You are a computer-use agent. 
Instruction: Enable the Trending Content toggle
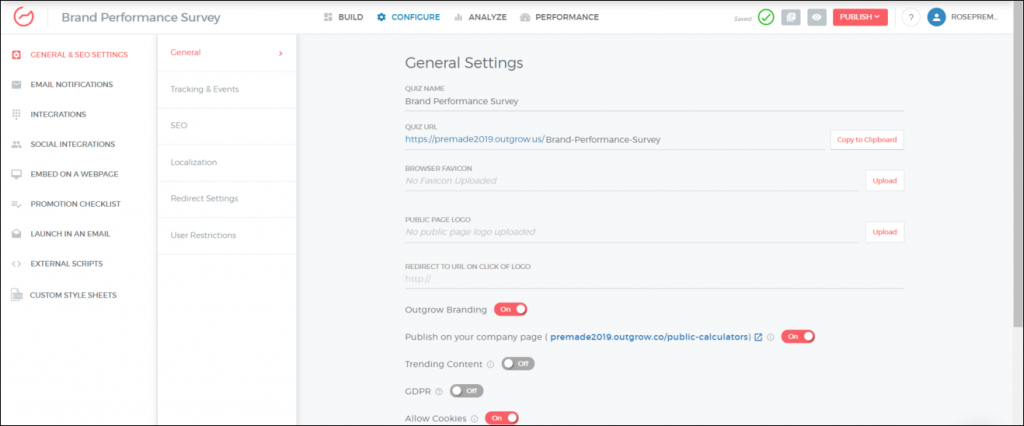(517, 364)
